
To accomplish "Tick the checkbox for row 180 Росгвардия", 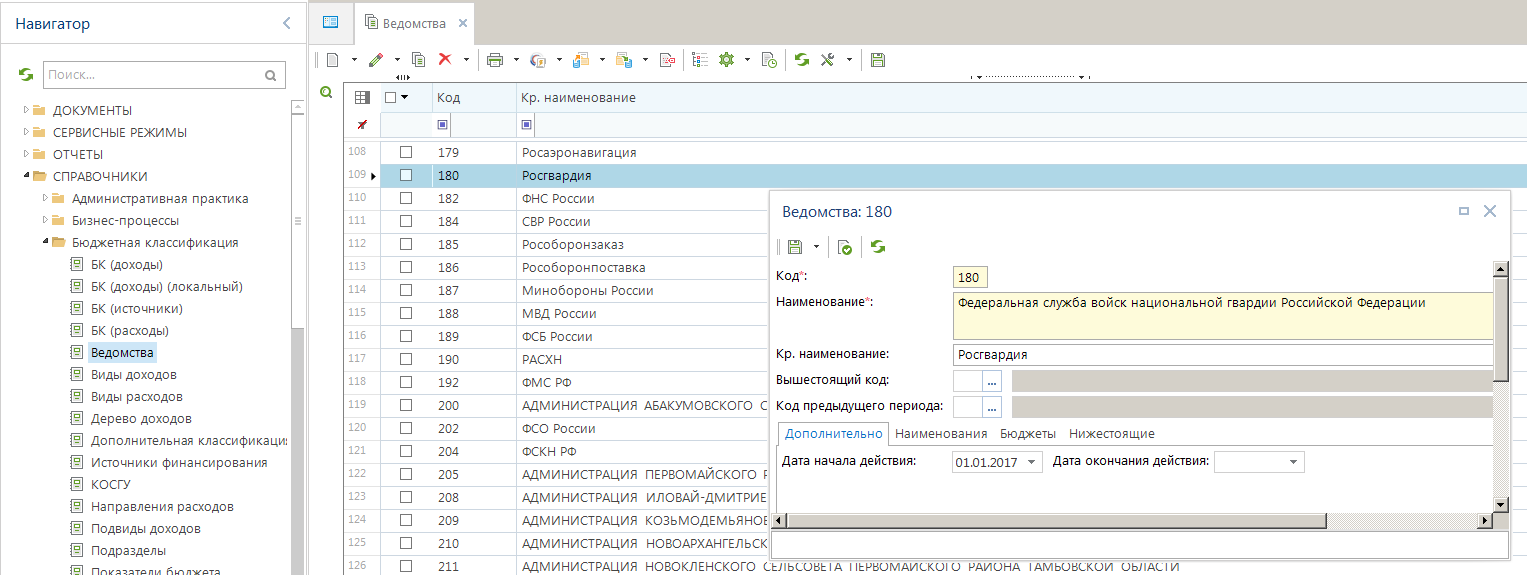I will (x=406, y=176).
